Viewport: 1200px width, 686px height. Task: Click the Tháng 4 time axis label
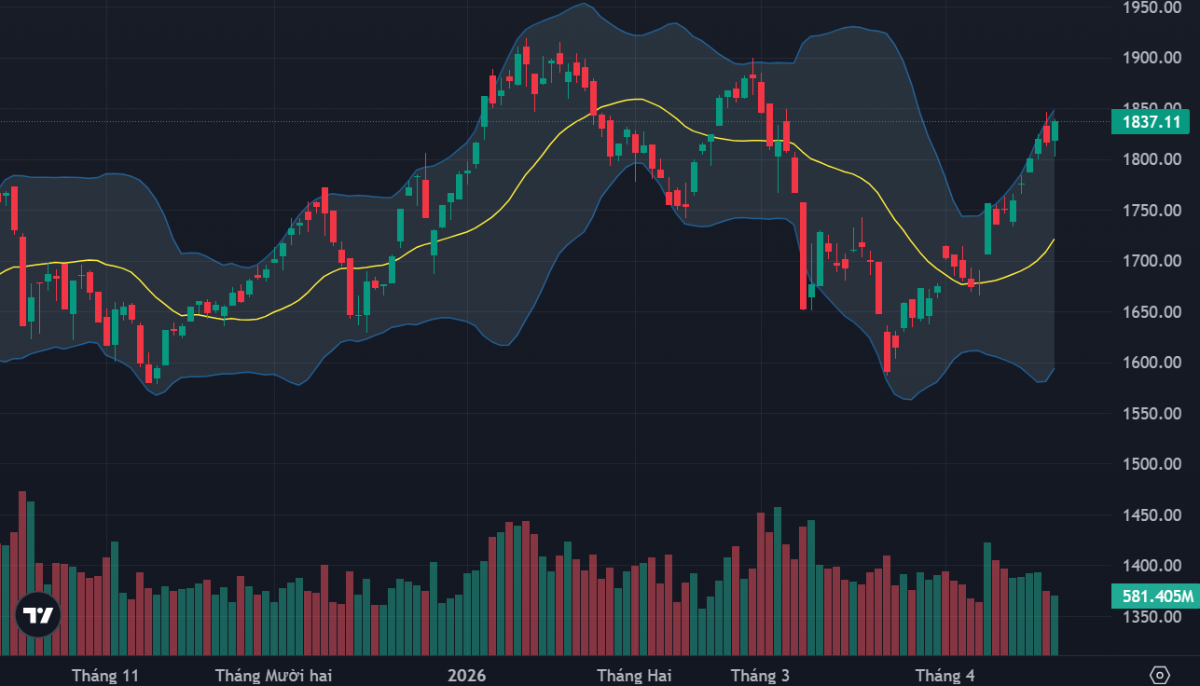[x=945, y=676]
